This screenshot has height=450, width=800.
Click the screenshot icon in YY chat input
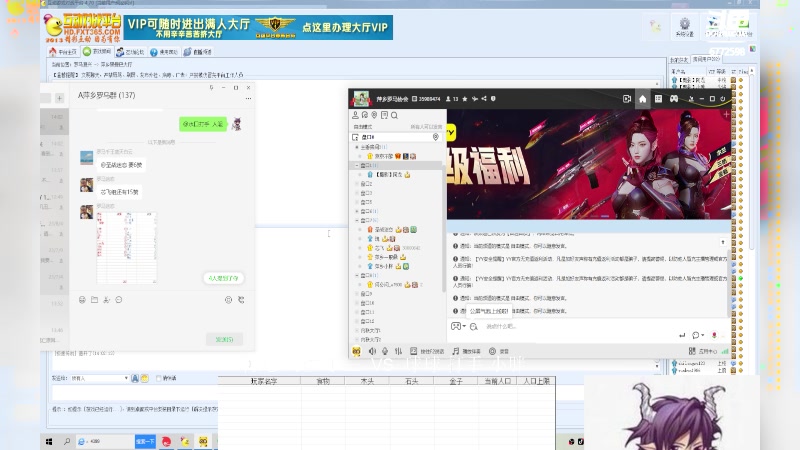click(473, 327)
